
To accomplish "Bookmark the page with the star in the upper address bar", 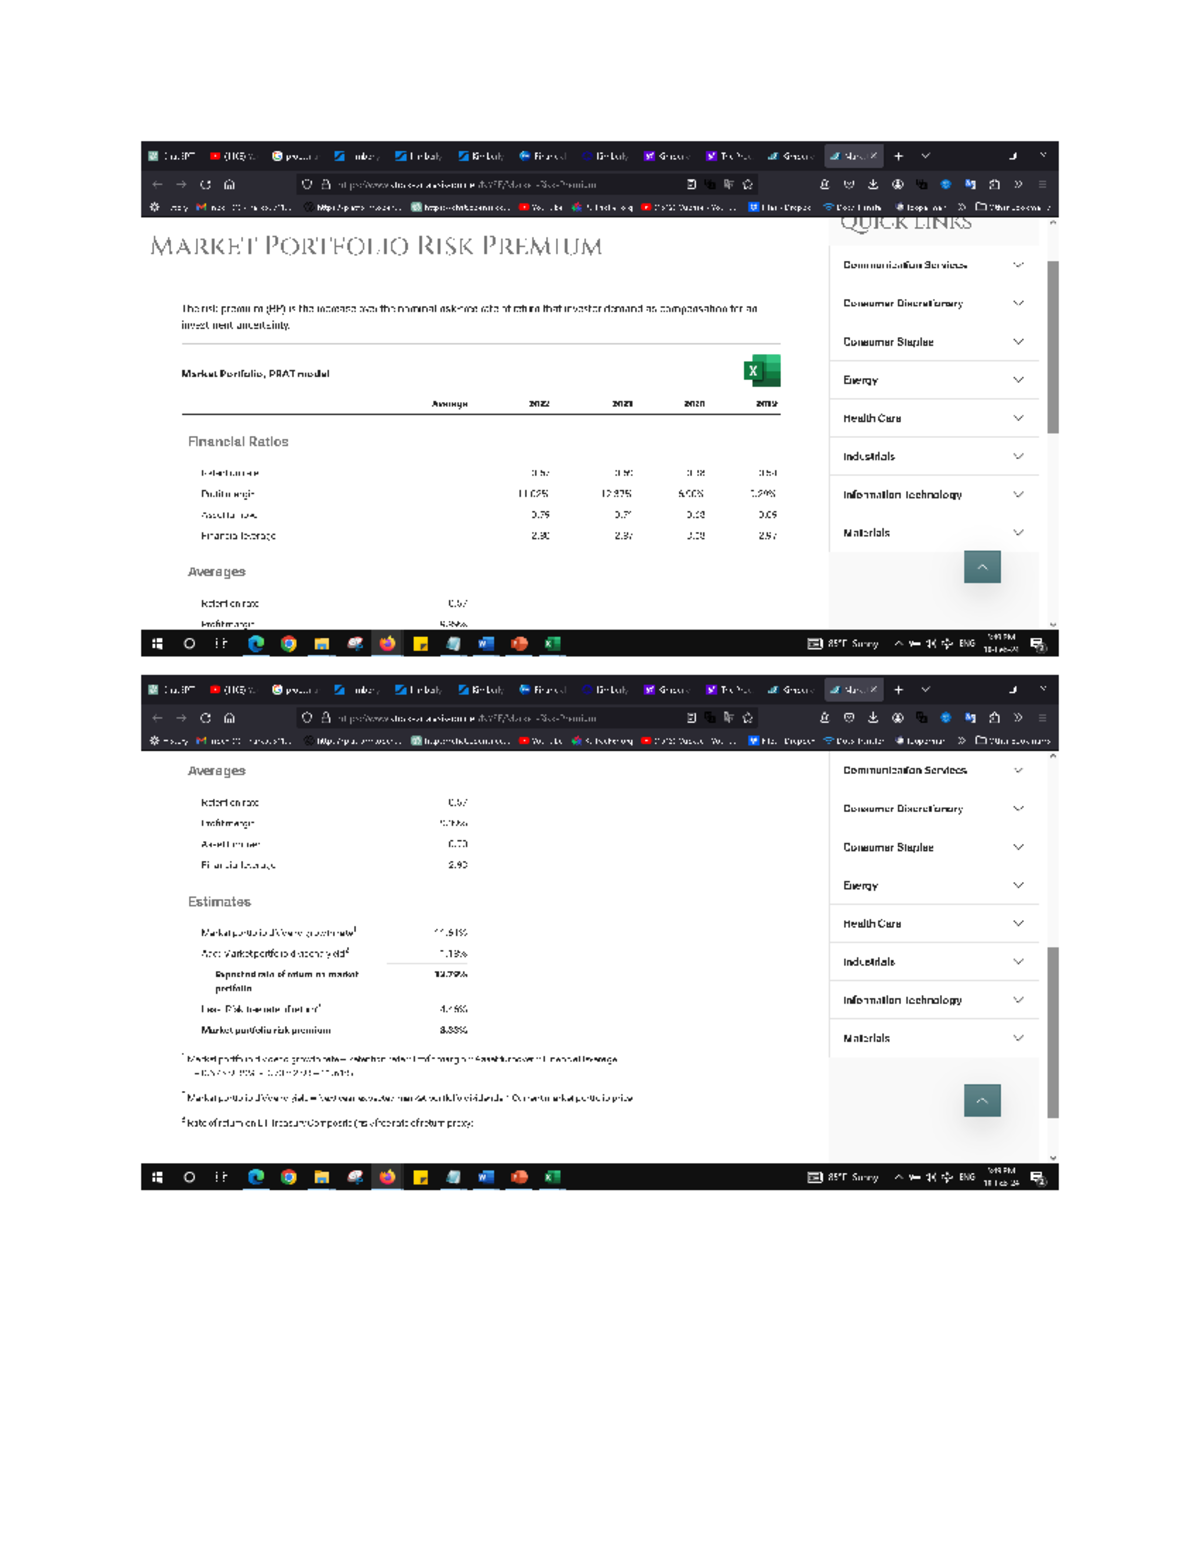I will pos(747,184).
